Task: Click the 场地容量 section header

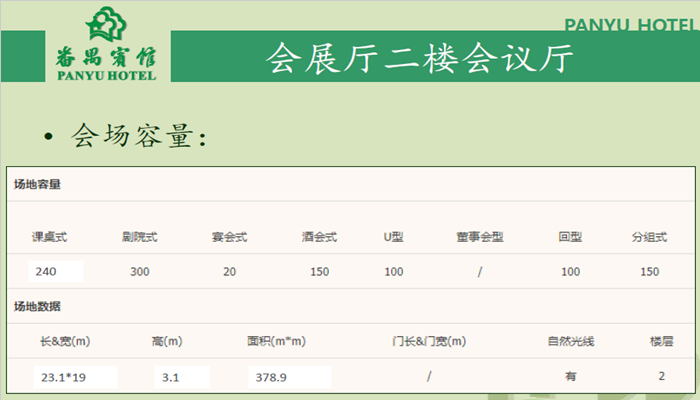Action: [37, 184]
